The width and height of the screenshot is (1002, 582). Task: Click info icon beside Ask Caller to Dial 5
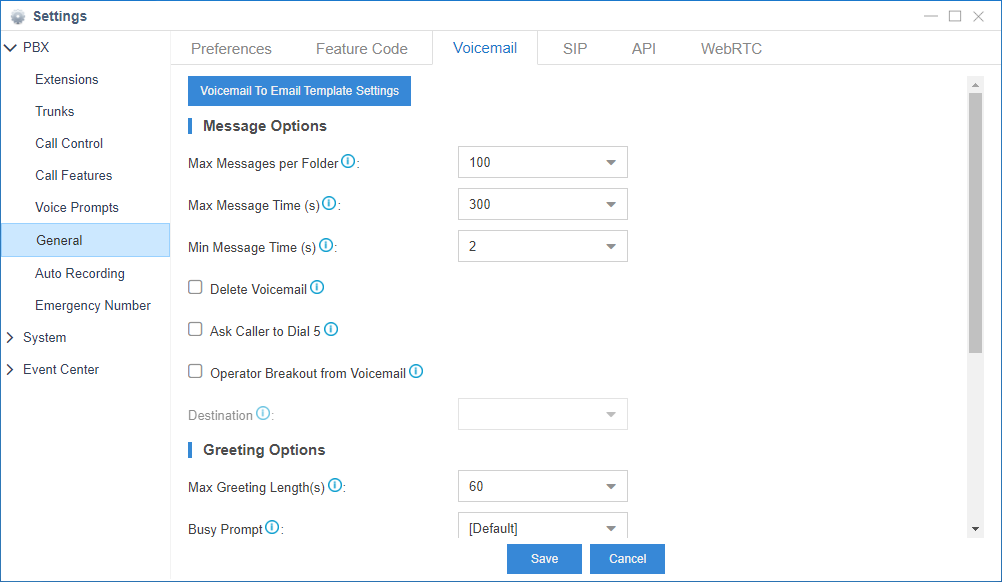[x=331, y=329]
